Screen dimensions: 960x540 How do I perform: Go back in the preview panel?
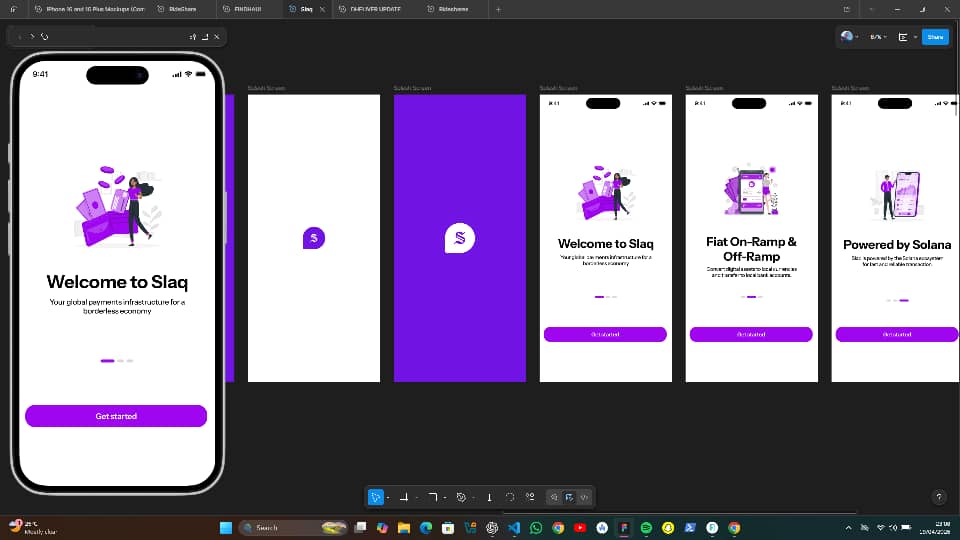tap(20, 37)
